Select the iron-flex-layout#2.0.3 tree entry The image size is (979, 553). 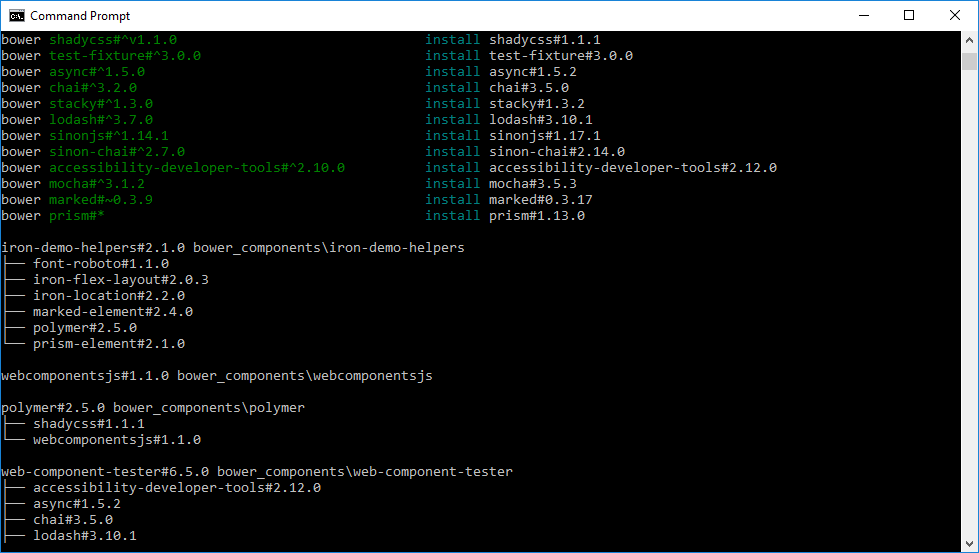(x=120, y=280)
